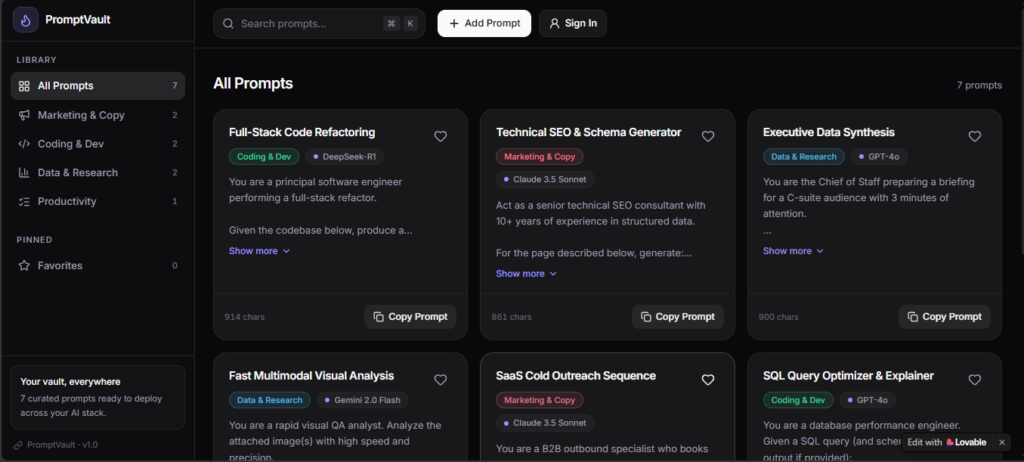Click Claude 3.5 Sonnet tag on SaaS Cold Outreach card
This screenshot has height=462, width=1024.
coord(545,423)
